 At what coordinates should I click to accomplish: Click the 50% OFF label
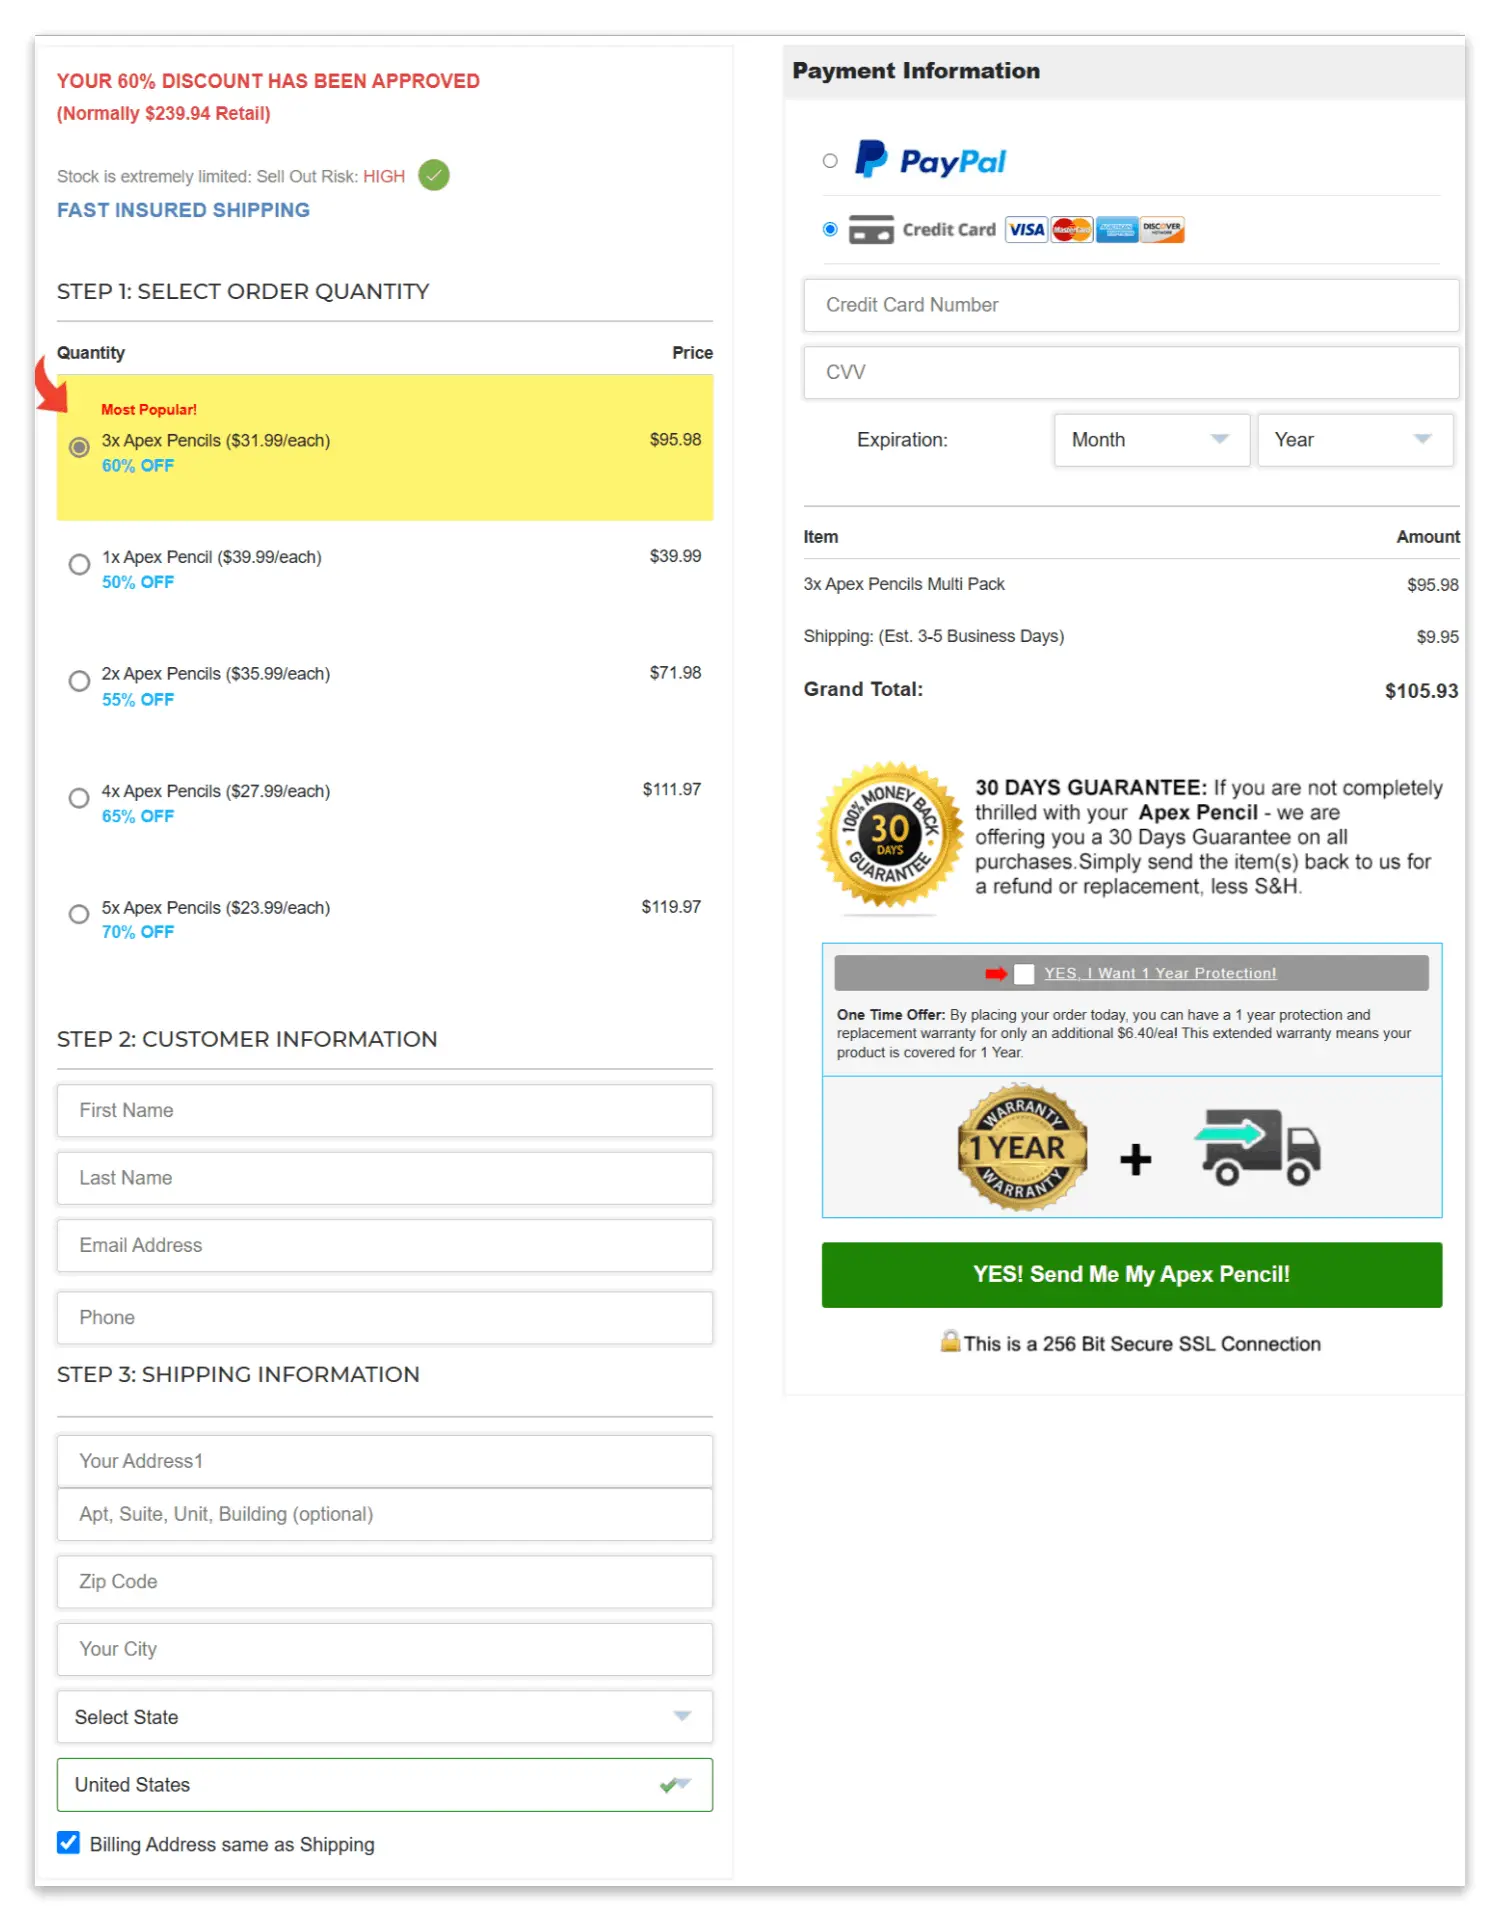[x=138, y=582]
